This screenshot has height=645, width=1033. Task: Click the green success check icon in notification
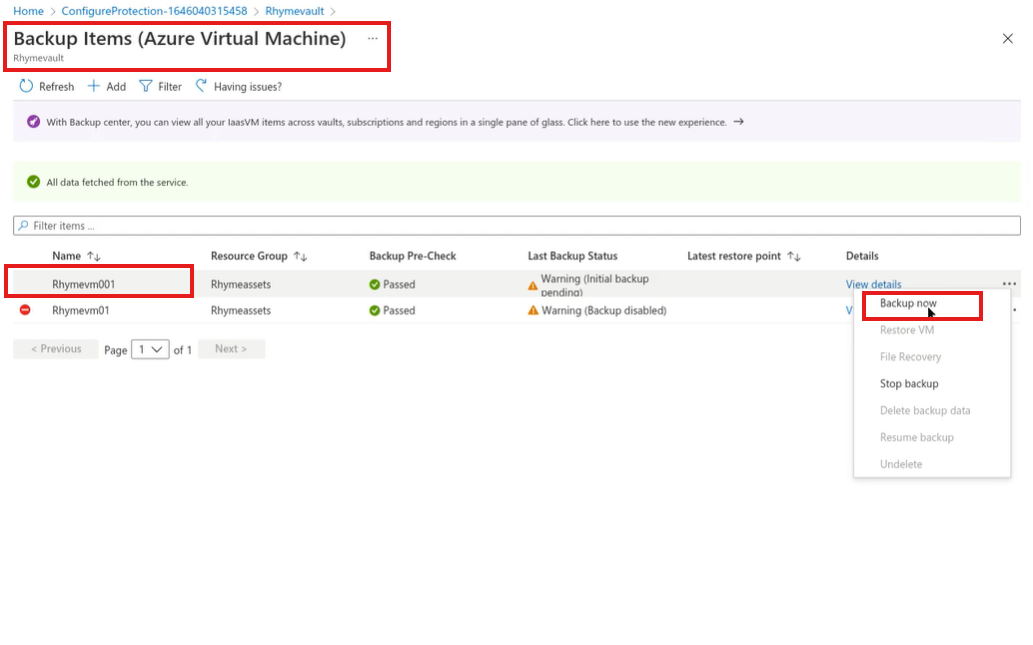[x=33, y=182]
